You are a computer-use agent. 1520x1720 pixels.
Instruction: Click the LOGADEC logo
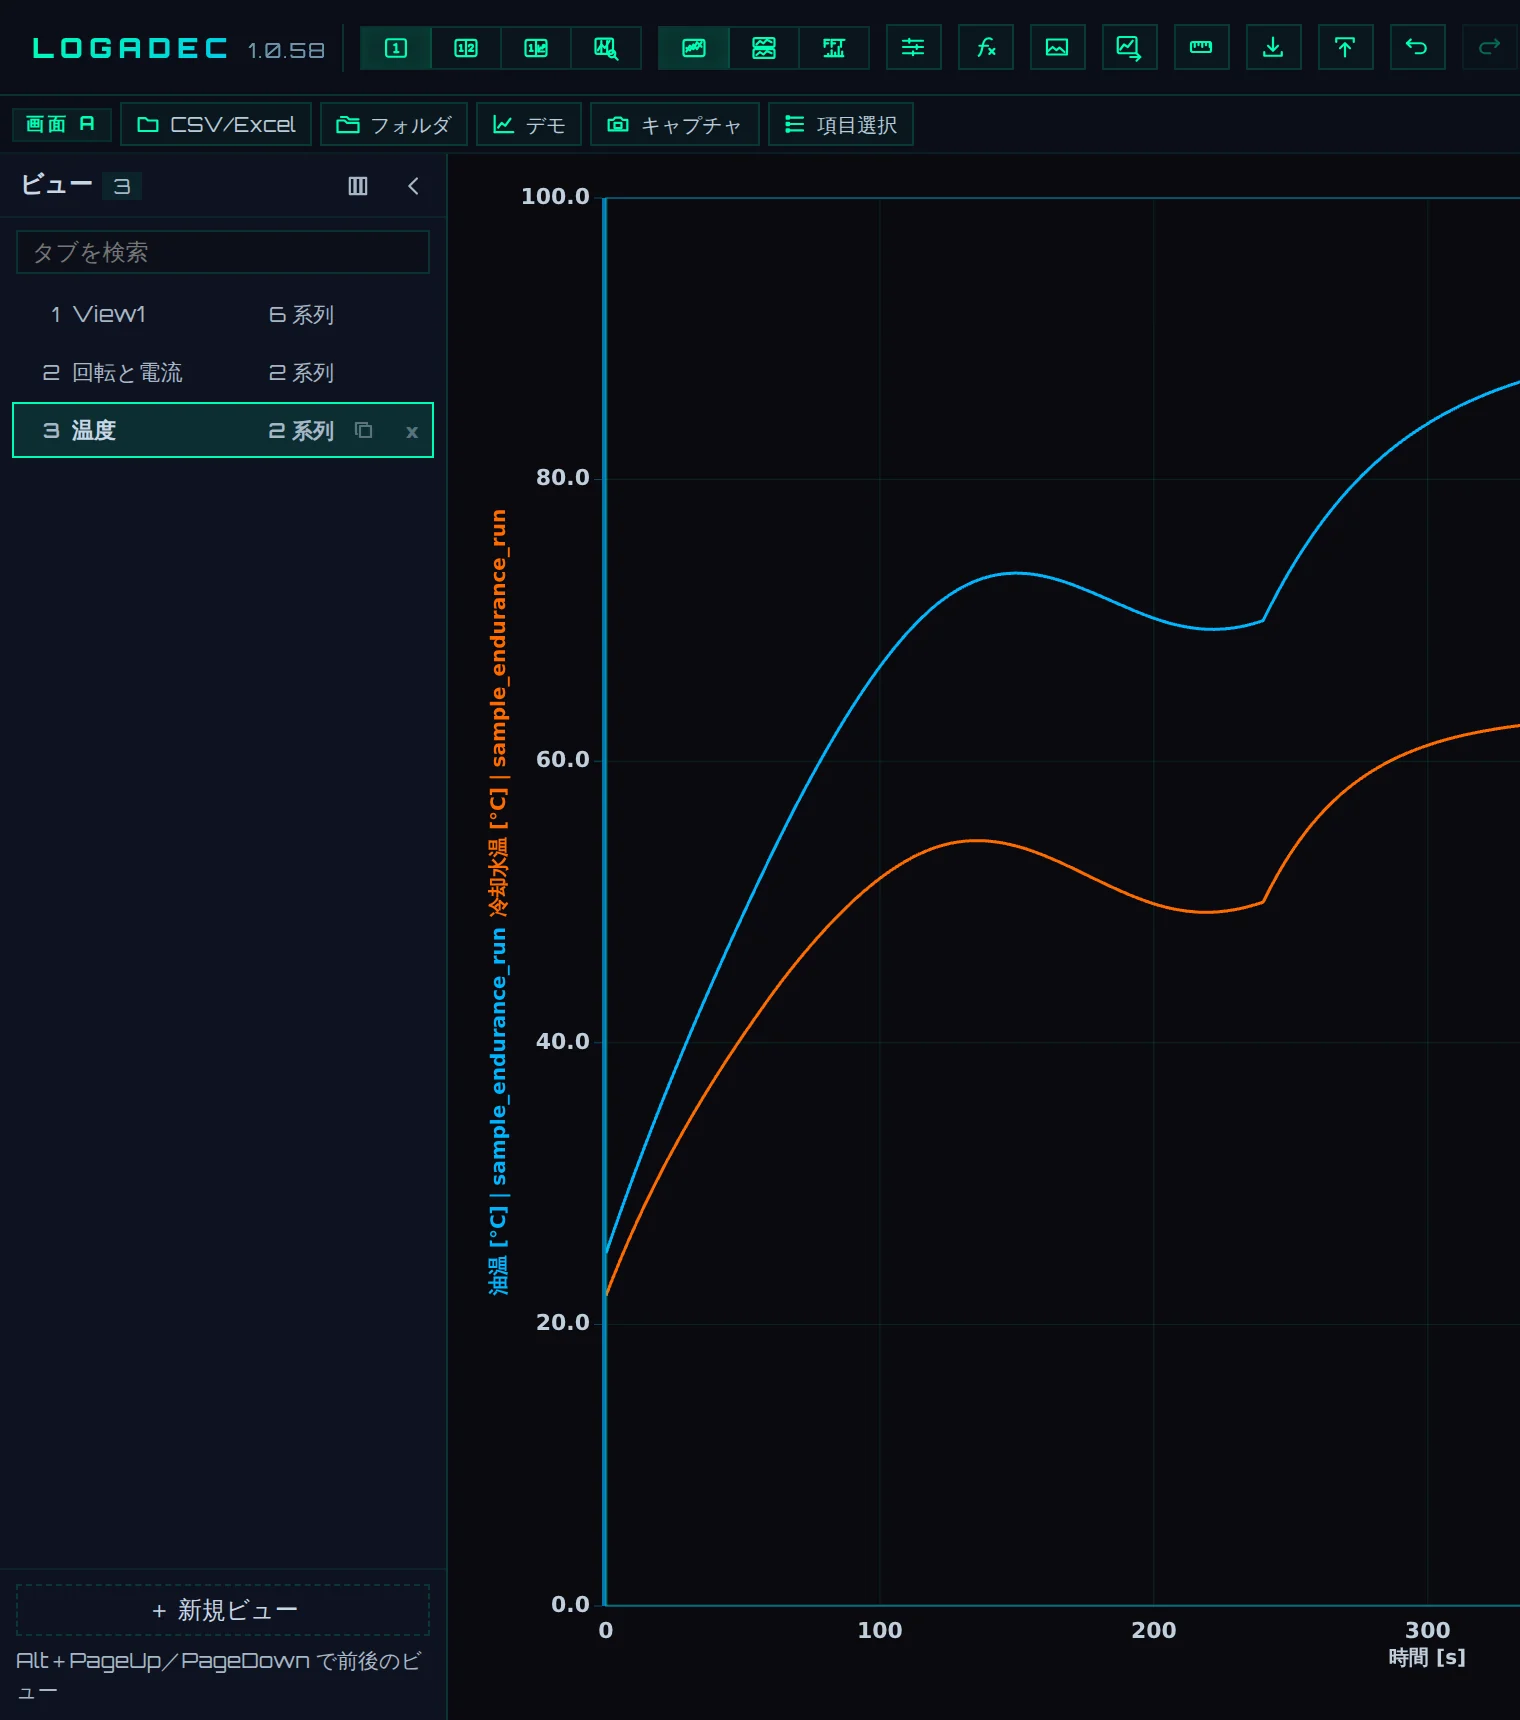tap(130, 48)
